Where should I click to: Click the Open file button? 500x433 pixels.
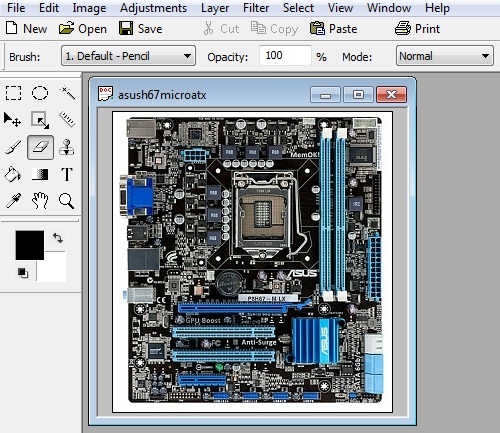[83, 29]
